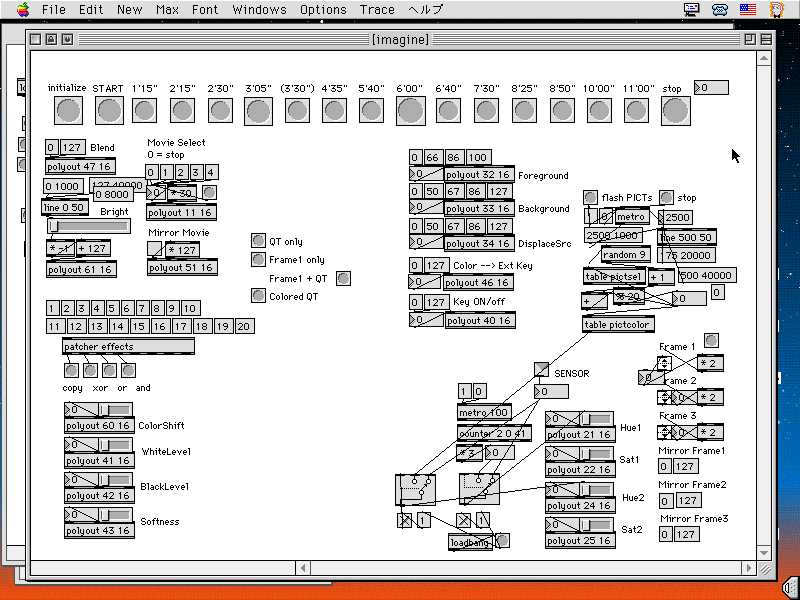Click the patcher effects object
This screenshot has height=600, width=800.
[128, 346]
